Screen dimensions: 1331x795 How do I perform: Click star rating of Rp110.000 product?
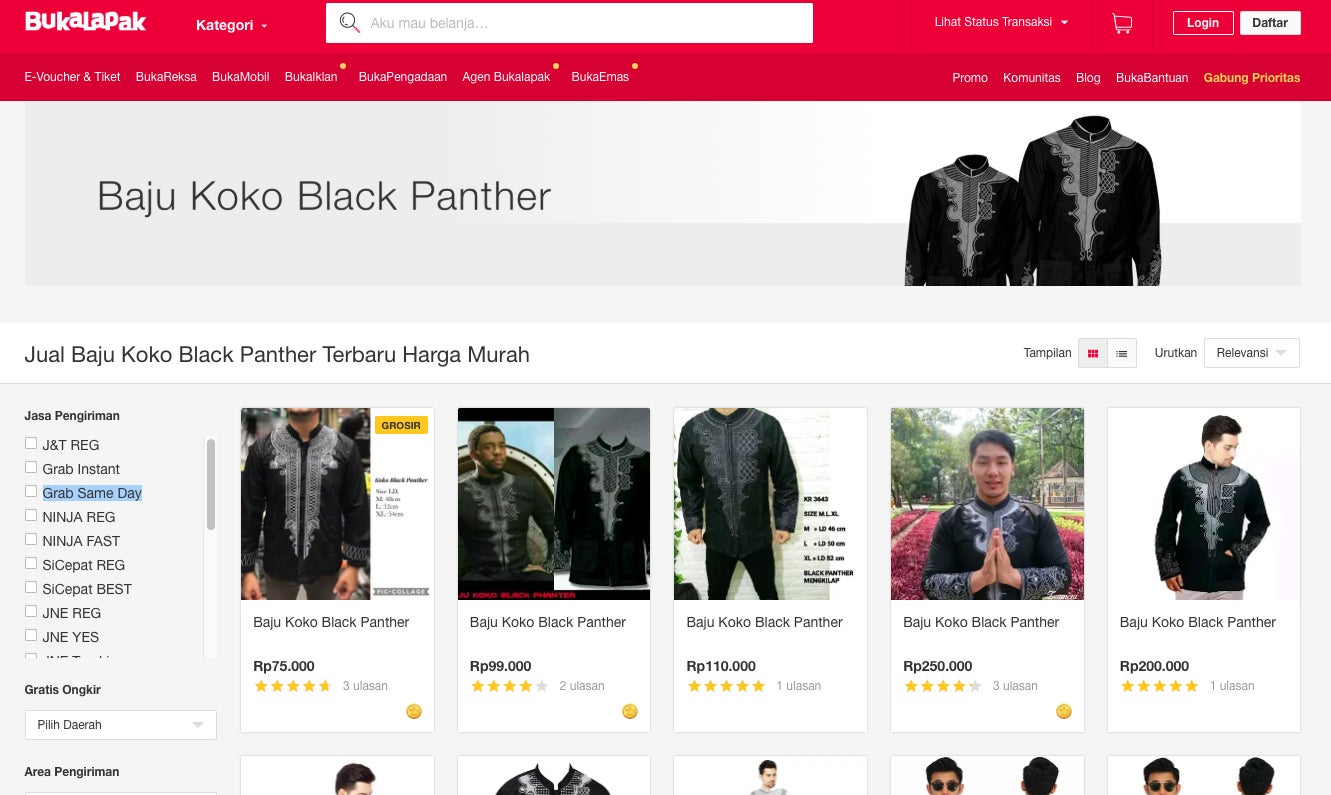pyautogui.click(x=726, y=686)
